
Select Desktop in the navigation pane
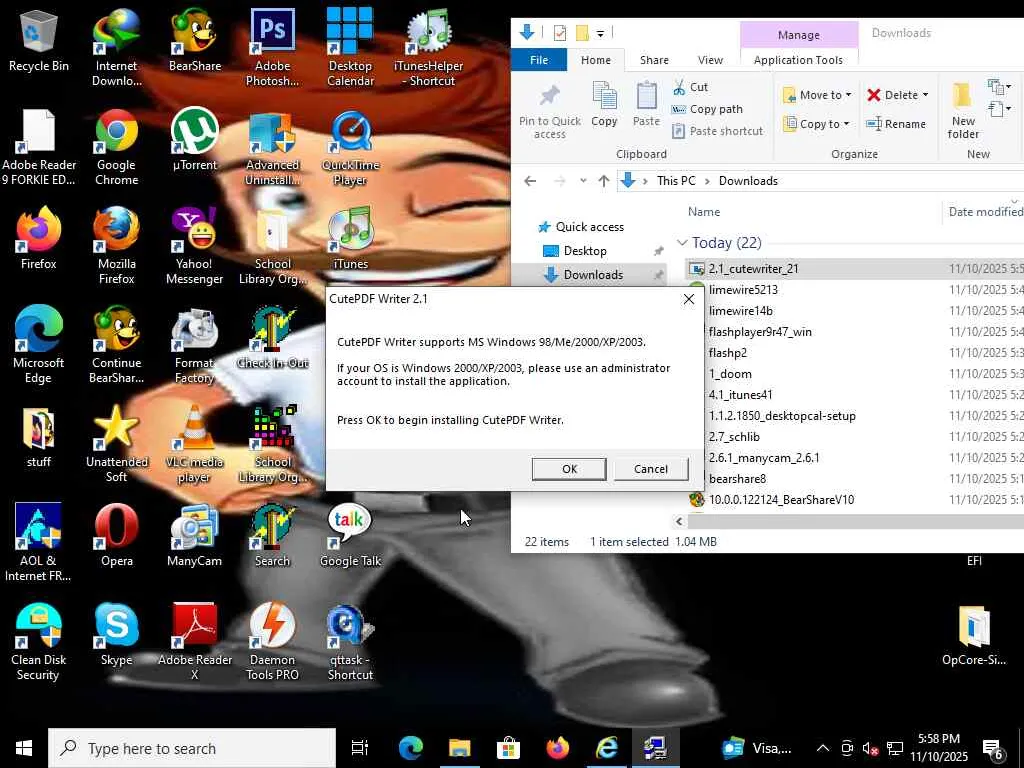575,251
